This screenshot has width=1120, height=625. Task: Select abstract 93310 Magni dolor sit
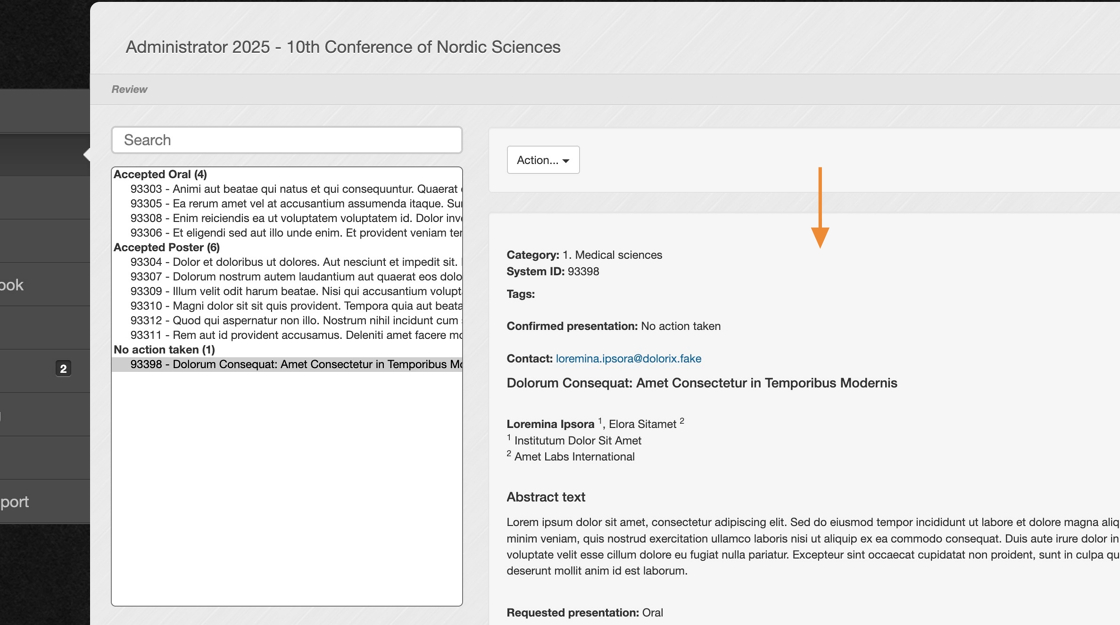pos(287,306)
